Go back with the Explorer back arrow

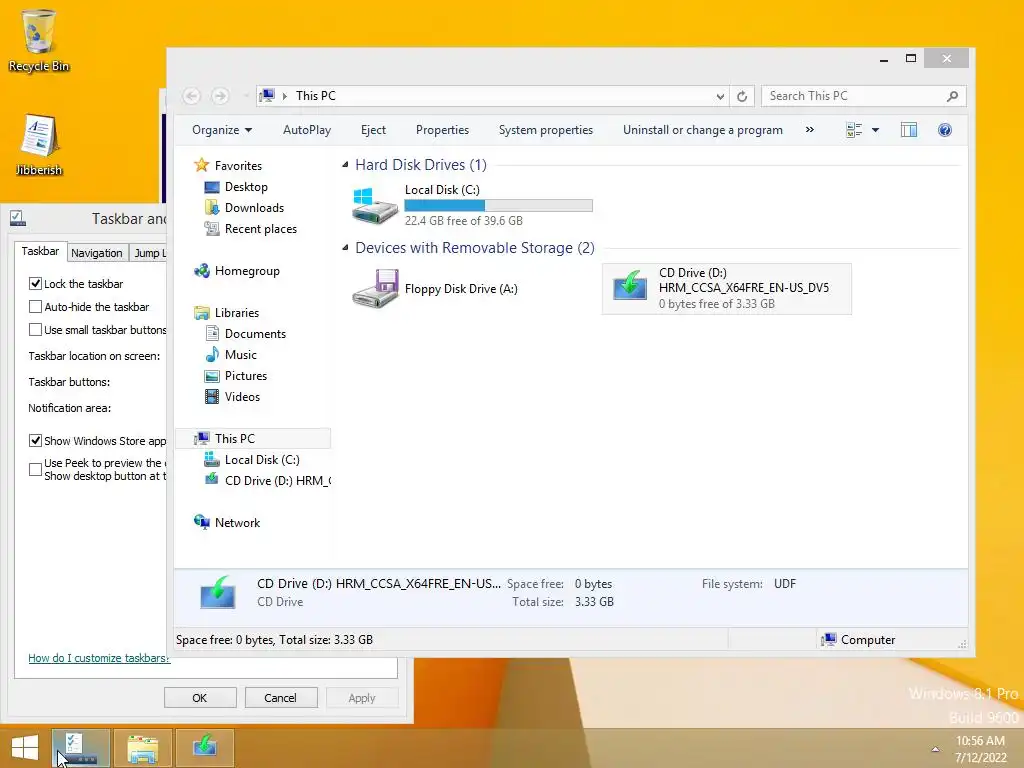(x=191, y=96)
